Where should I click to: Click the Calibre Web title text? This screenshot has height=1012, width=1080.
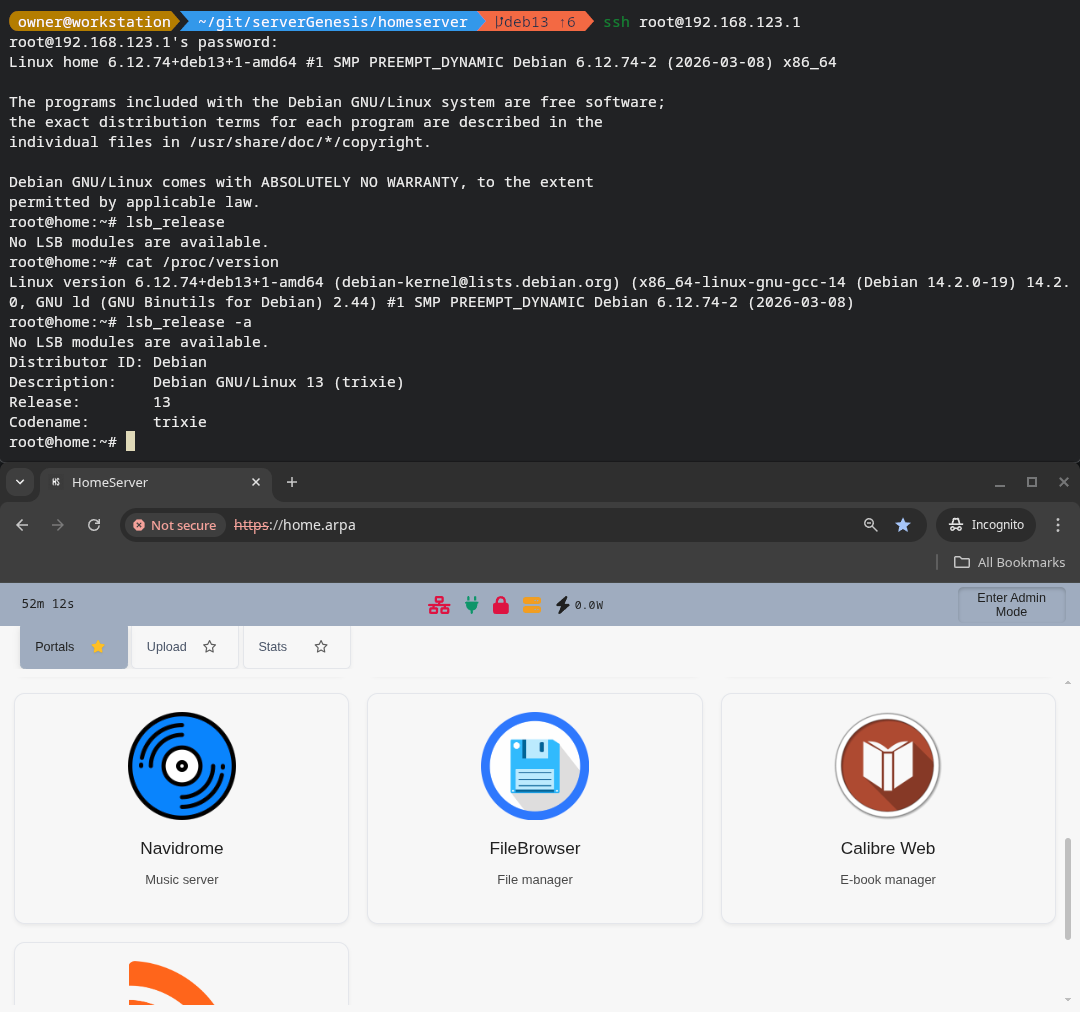pos(888,848)
